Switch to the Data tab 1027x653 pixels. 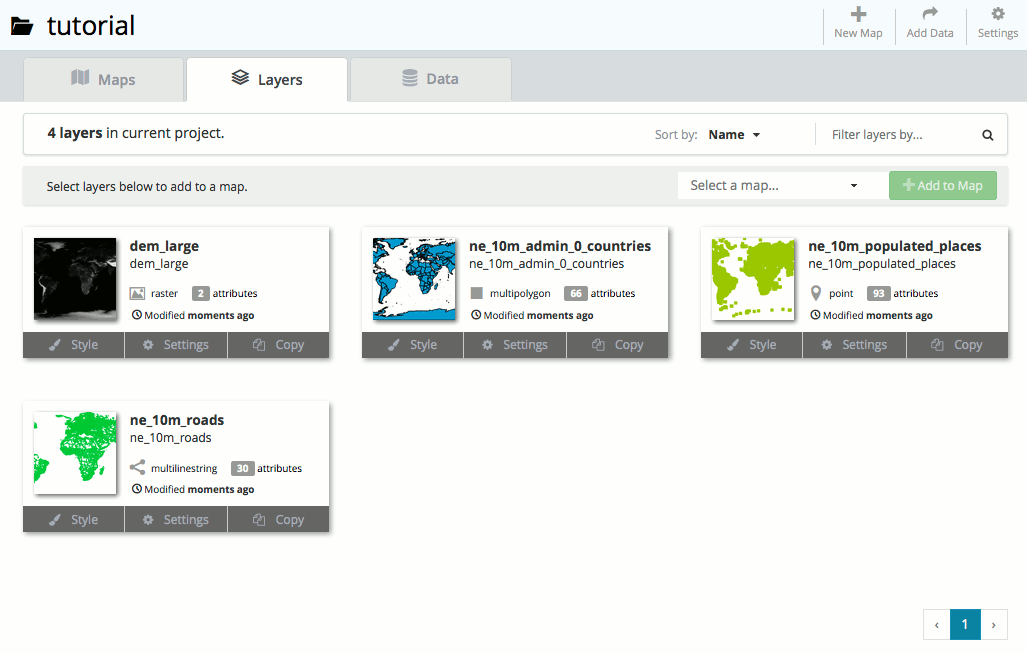point(430,79)
